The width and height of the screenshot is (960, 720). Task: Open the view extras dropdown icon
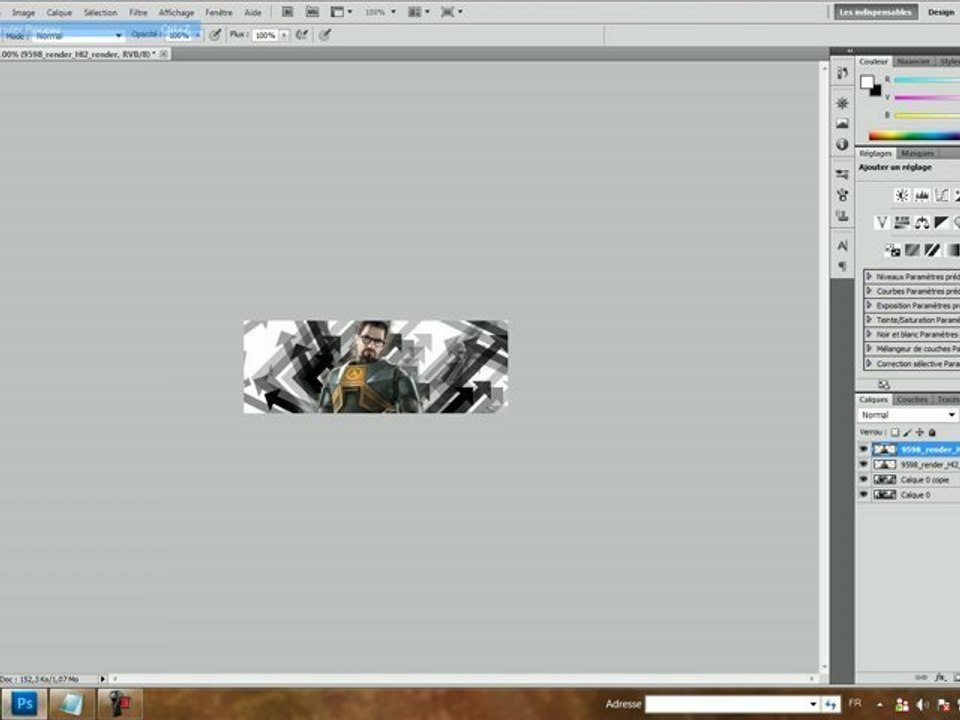tap(341, 12)
